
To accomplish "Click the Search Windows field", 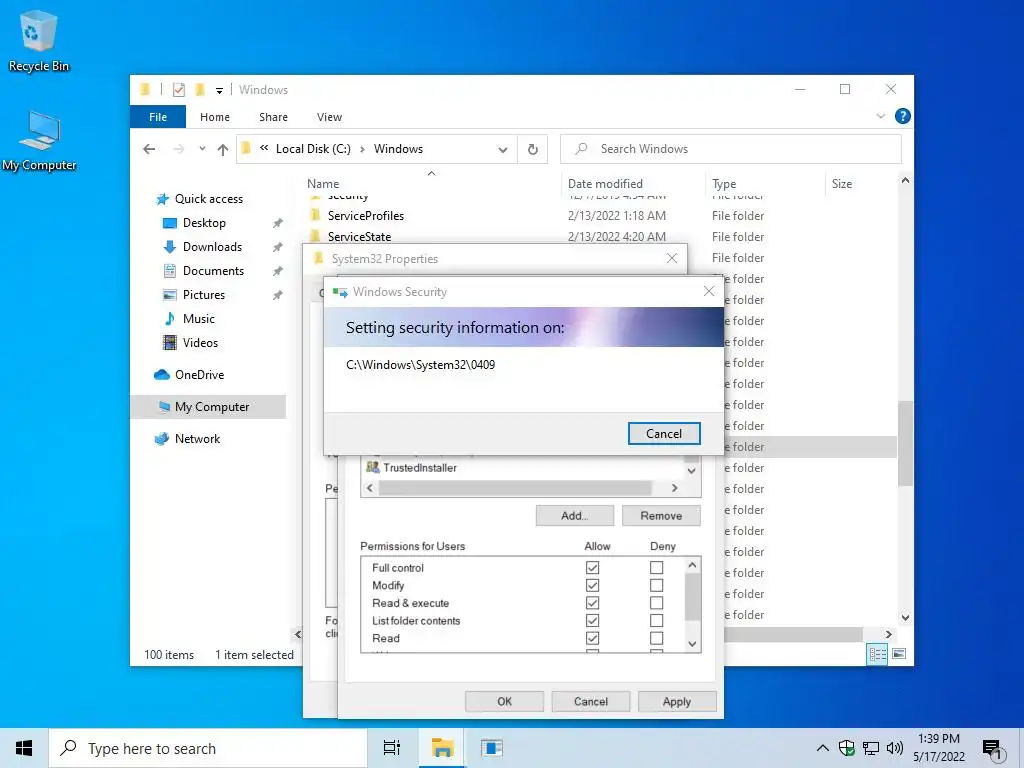I will (731, 149).
